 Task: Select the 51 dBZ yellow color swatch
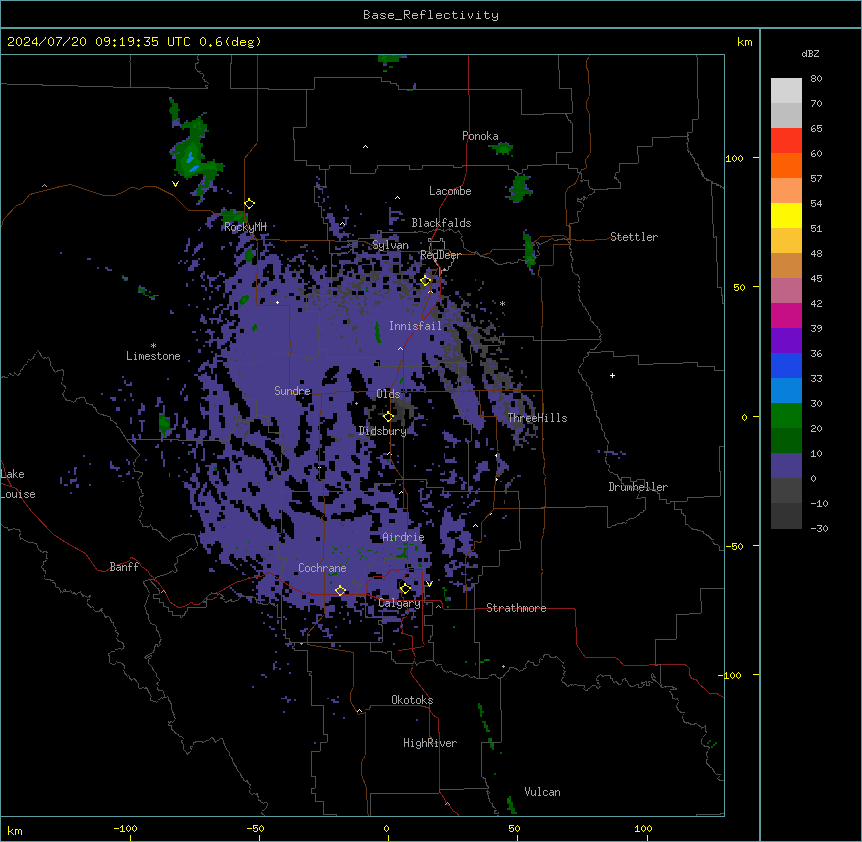coord(786,215)
